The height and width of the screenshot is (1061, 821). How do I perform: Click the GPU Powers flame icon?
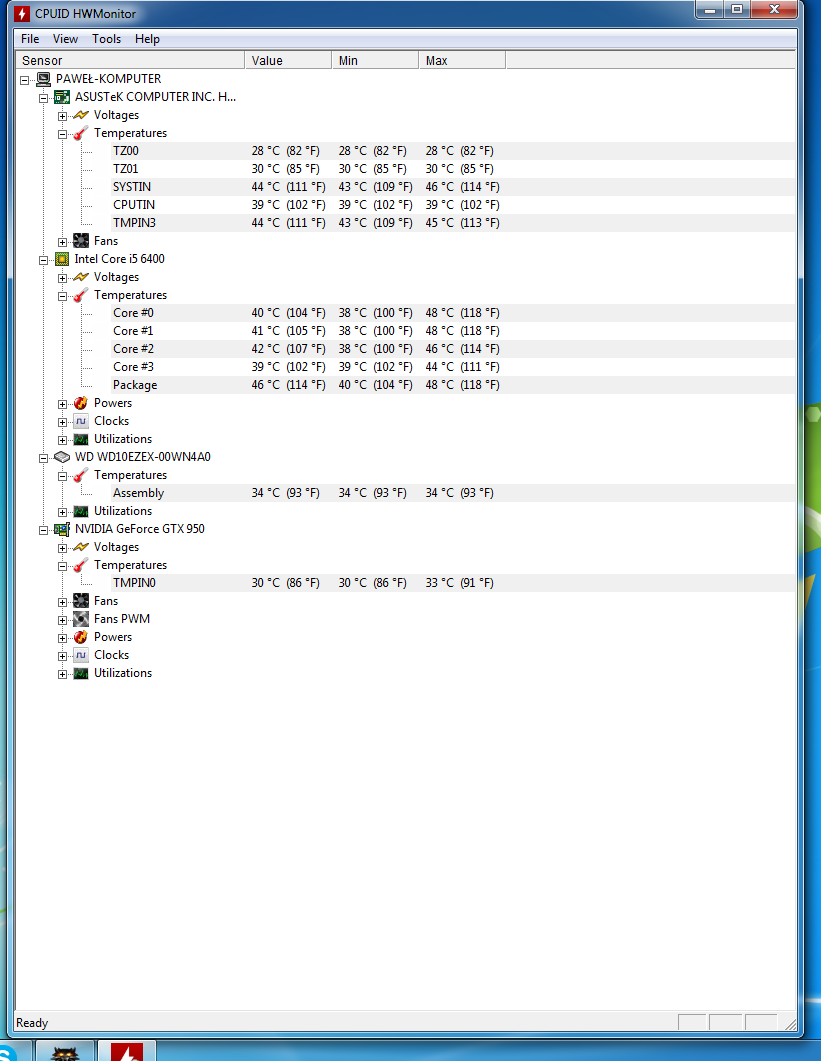point(81,637)
